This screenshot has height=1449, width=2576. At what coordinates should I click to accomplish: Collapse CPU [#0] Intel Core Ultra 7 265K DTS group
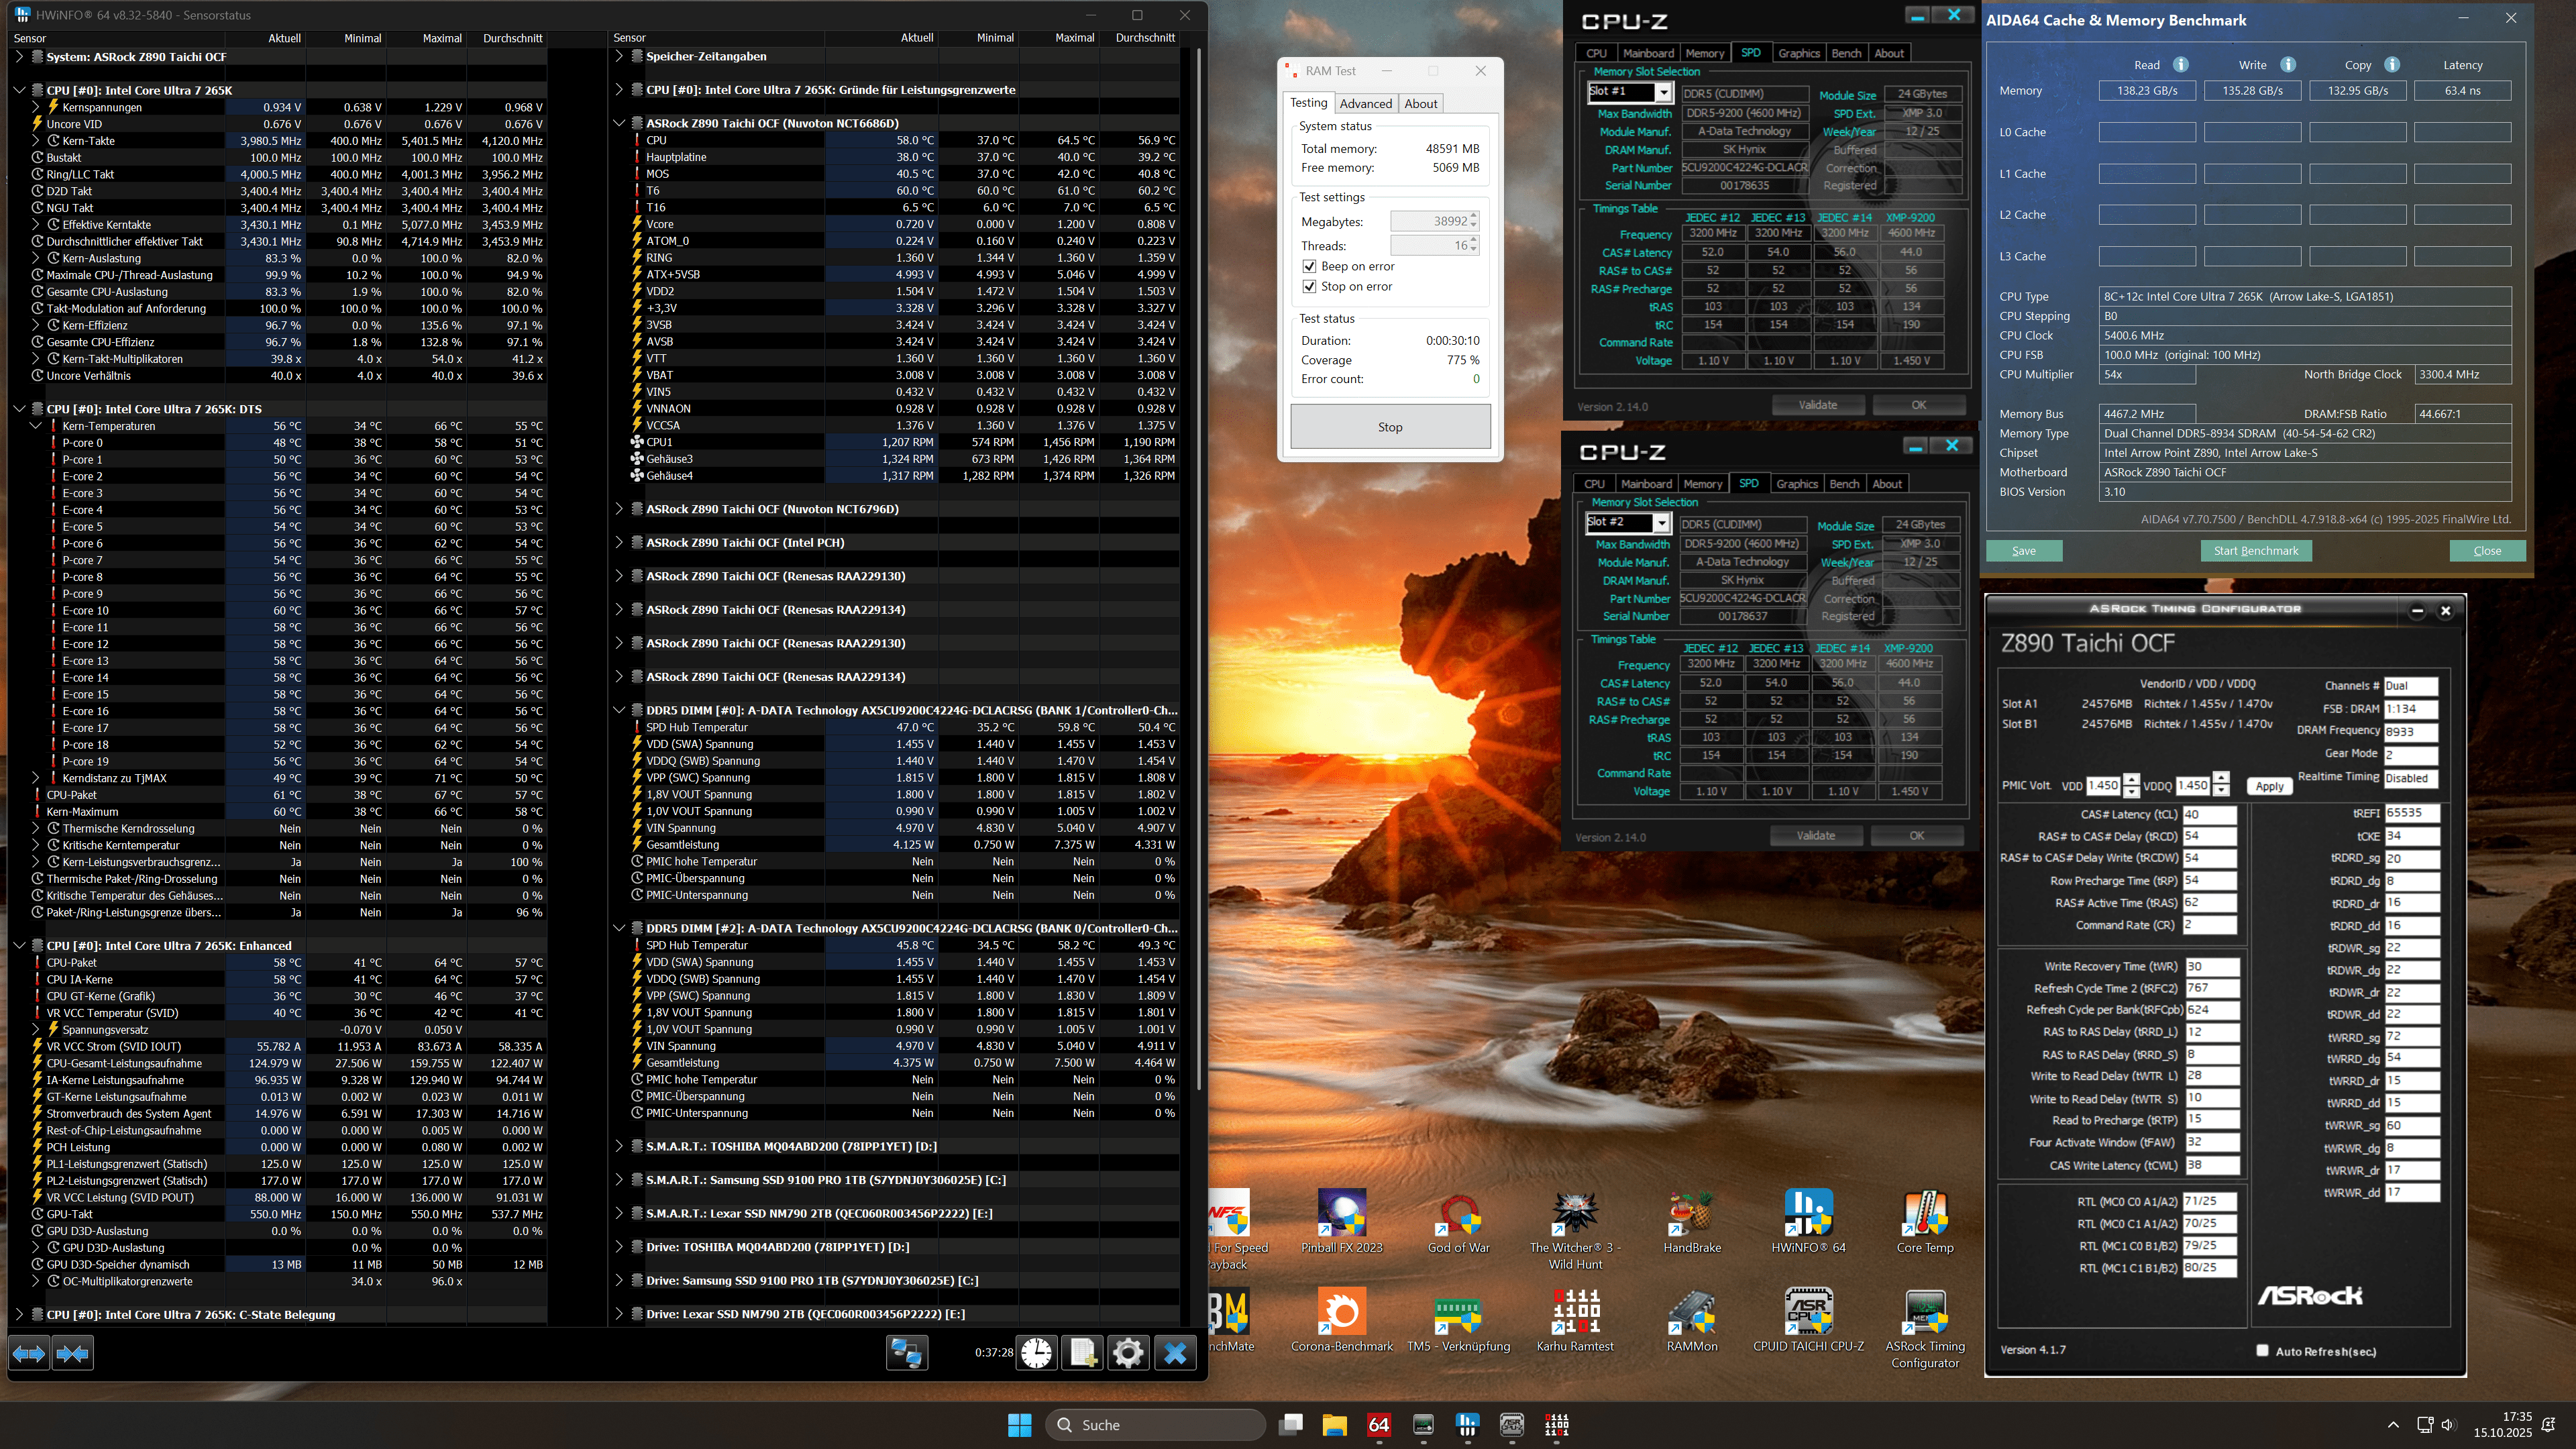coord(19,409)
